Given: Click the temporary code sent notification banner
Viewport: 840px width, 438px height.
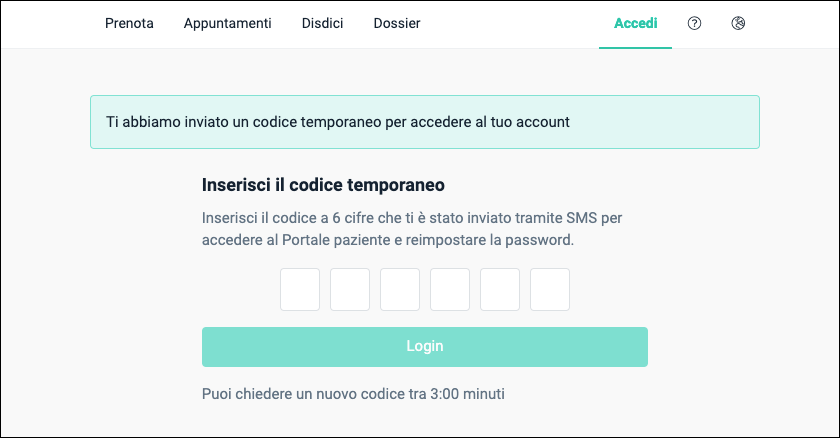Looking at the screenshot, I should click(425, 122).
